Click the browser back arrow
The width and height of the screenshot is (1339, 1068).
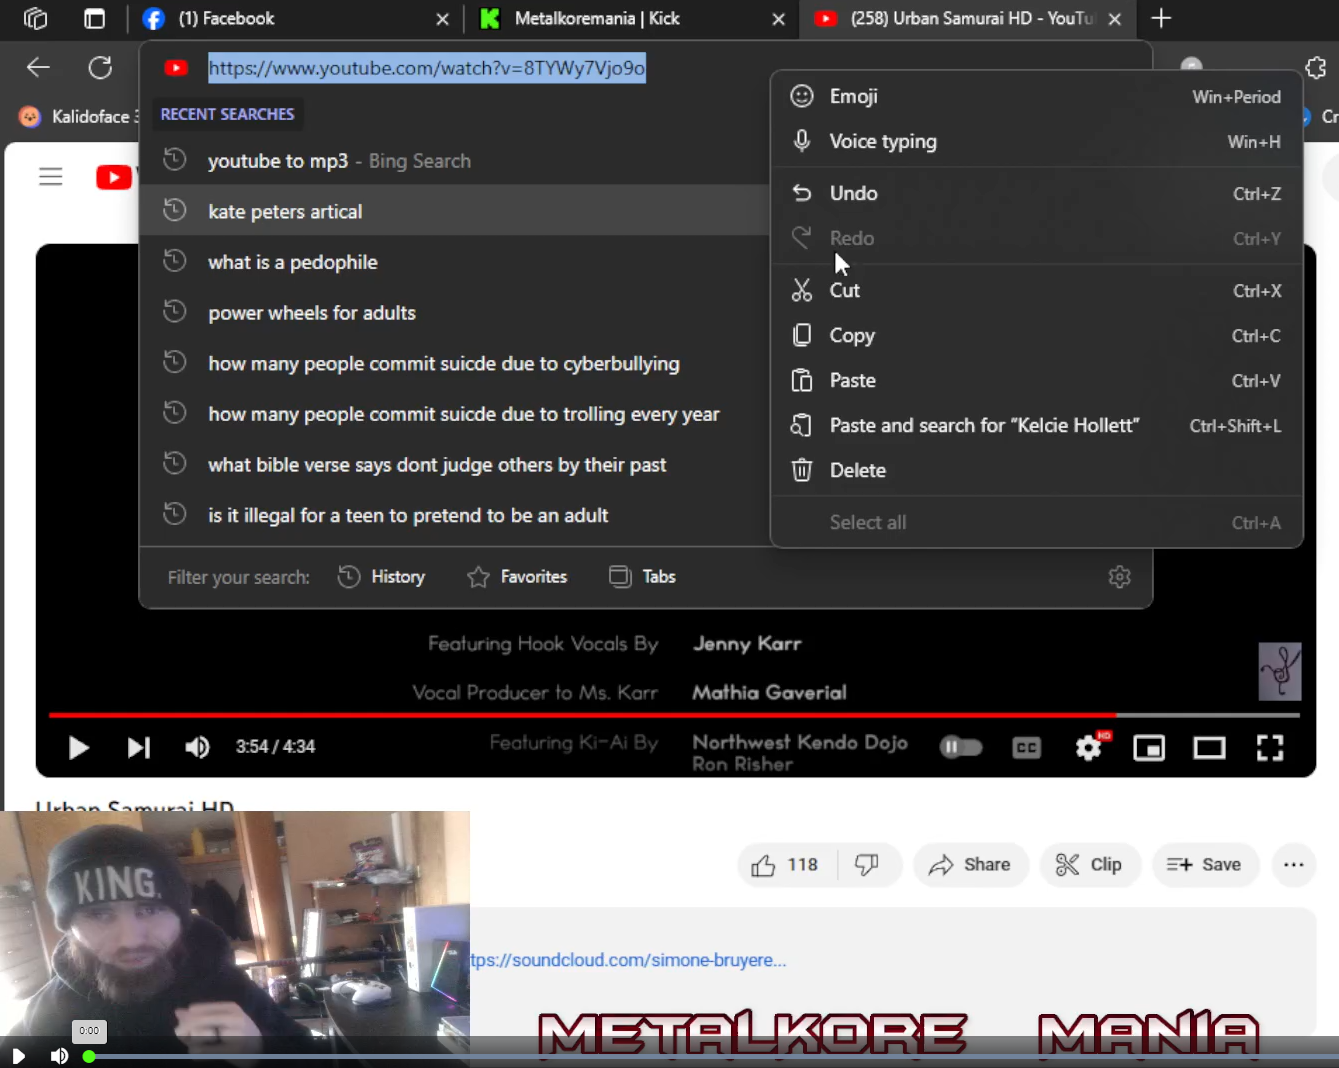[x=38, y=68]
